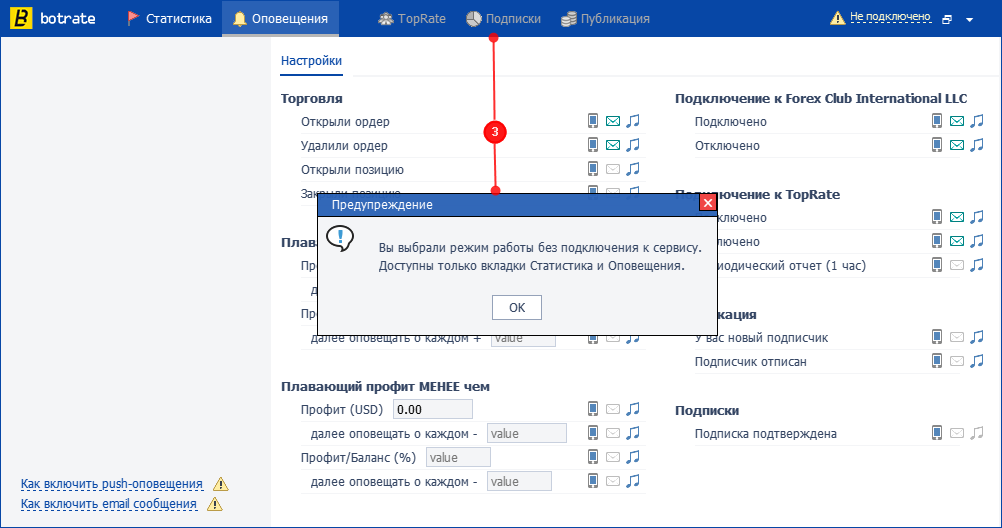Viewport: 1002px width, 528px height.
Task: Click the Профит (USD) 0.00 input field
Action: (x=433, y=409)
